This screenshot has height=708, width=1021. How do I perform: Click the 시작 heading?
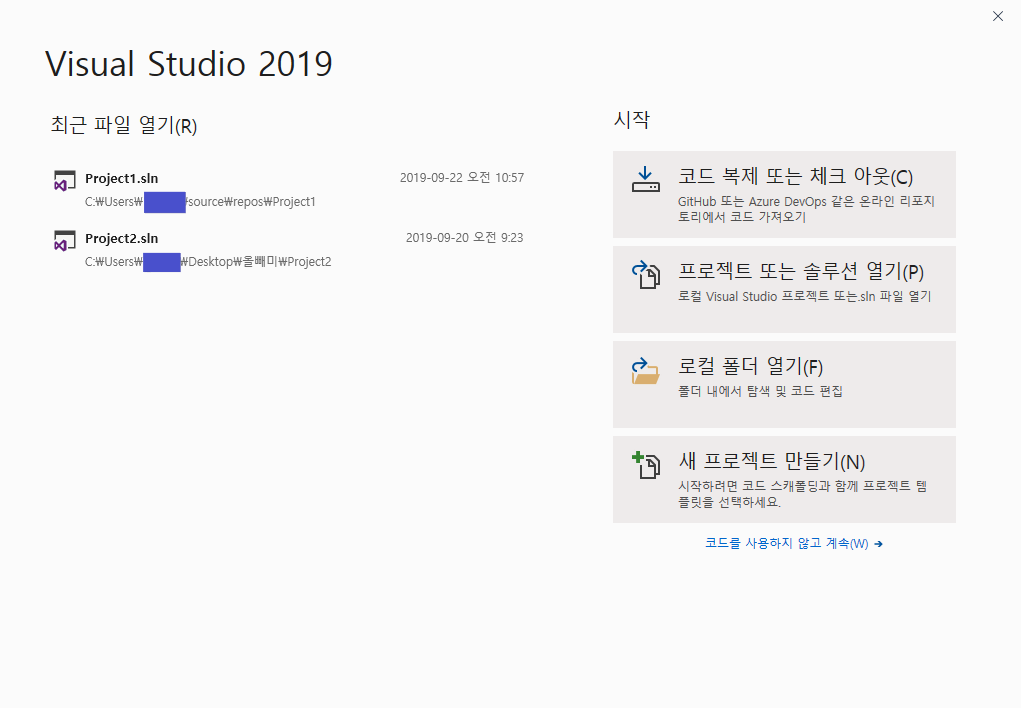point(632,119)
